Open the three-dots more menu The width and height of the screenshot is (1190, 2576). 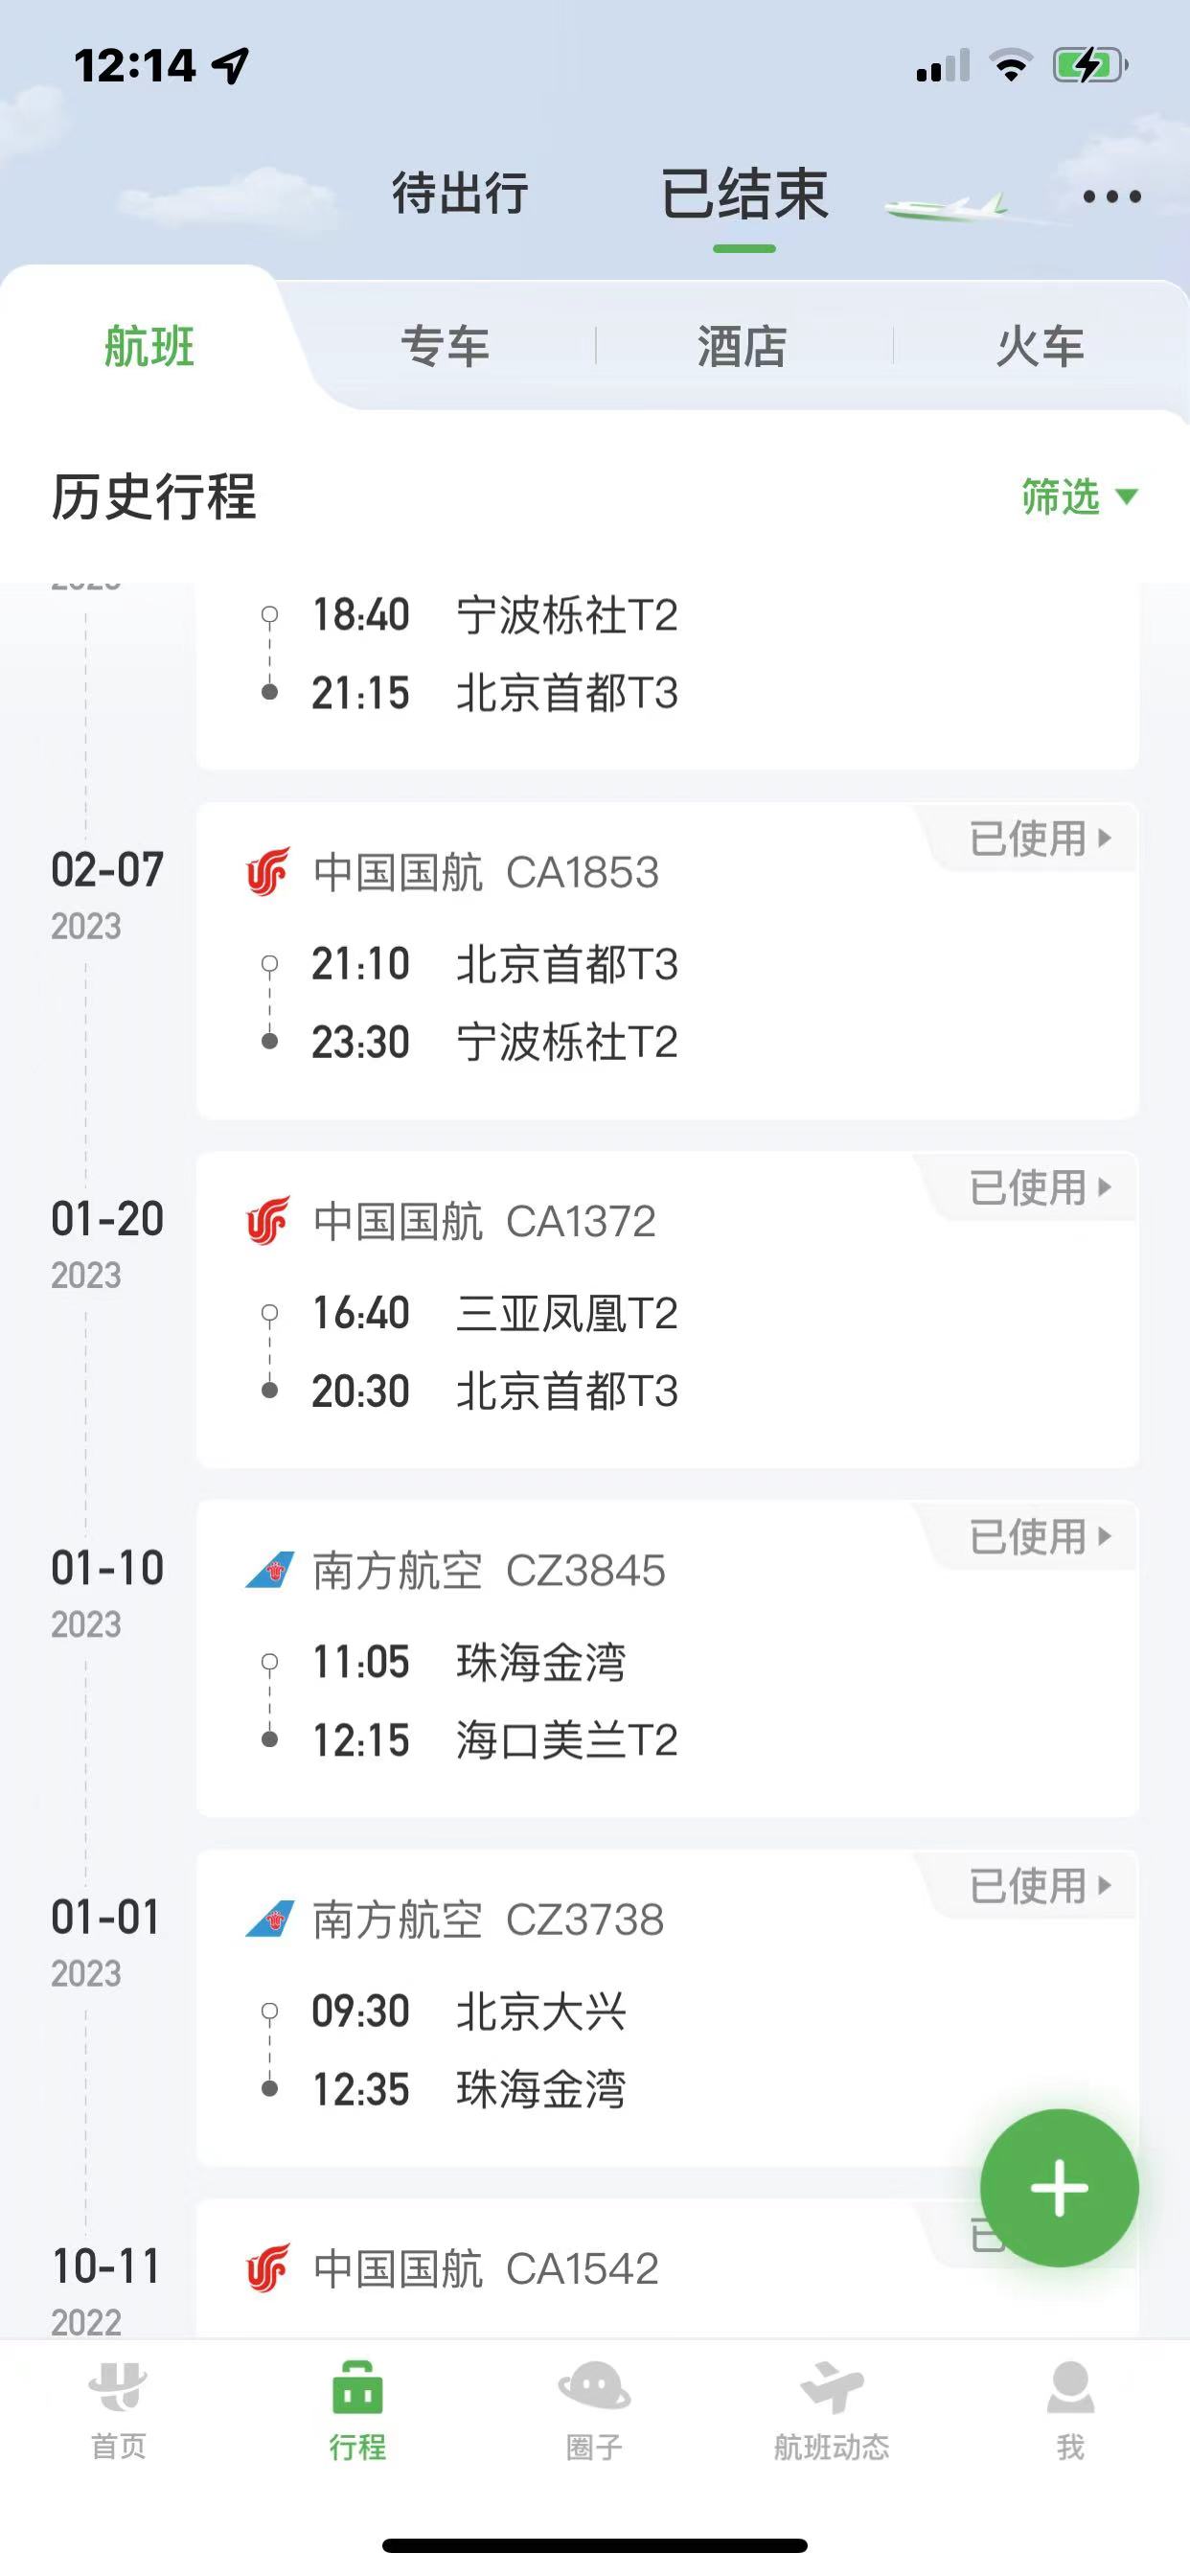[1111, 196]
